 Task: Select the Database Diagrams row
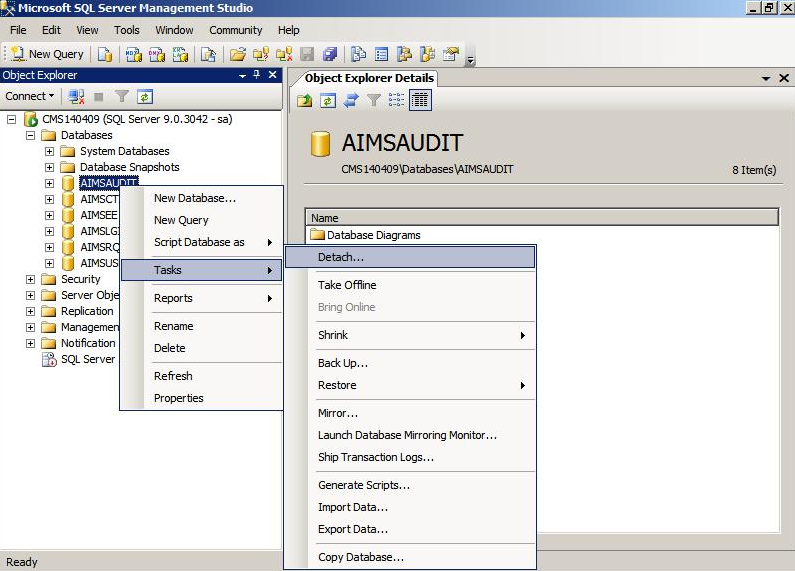tap(365, 235)
